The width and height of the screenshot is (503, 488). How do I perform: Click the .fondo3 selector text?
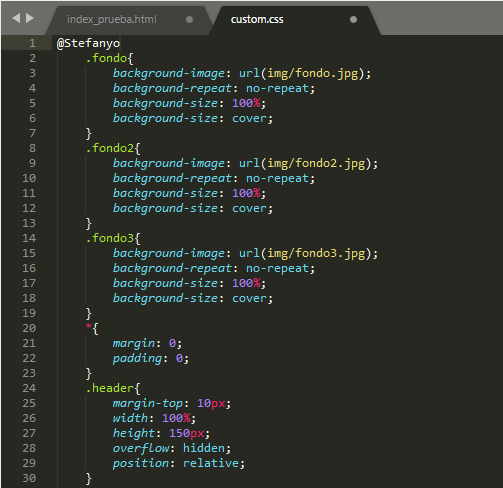(110, 238)
